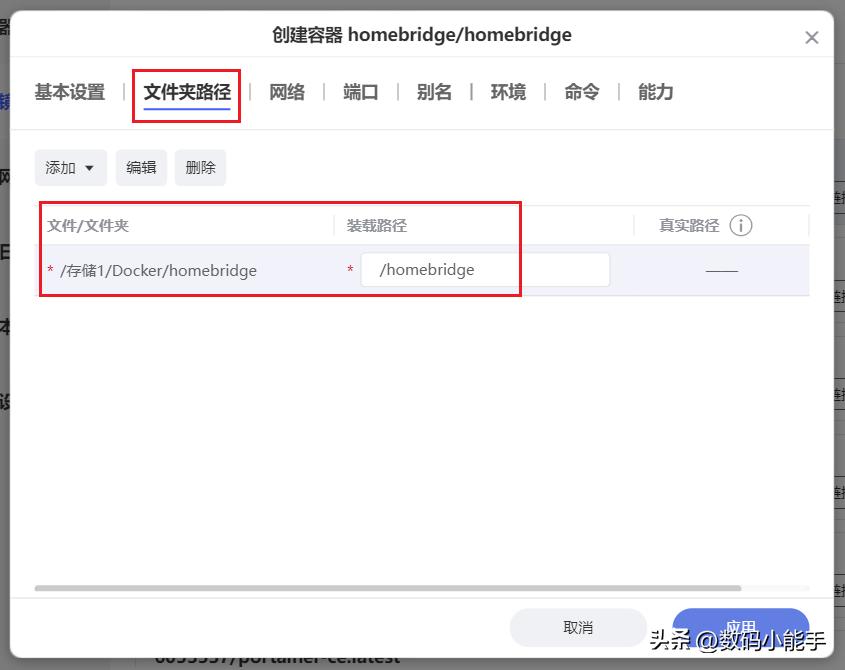Open the 别名 tab
Image resolution: width=845 pixels, height=670 pixels.
pos(434,92)
